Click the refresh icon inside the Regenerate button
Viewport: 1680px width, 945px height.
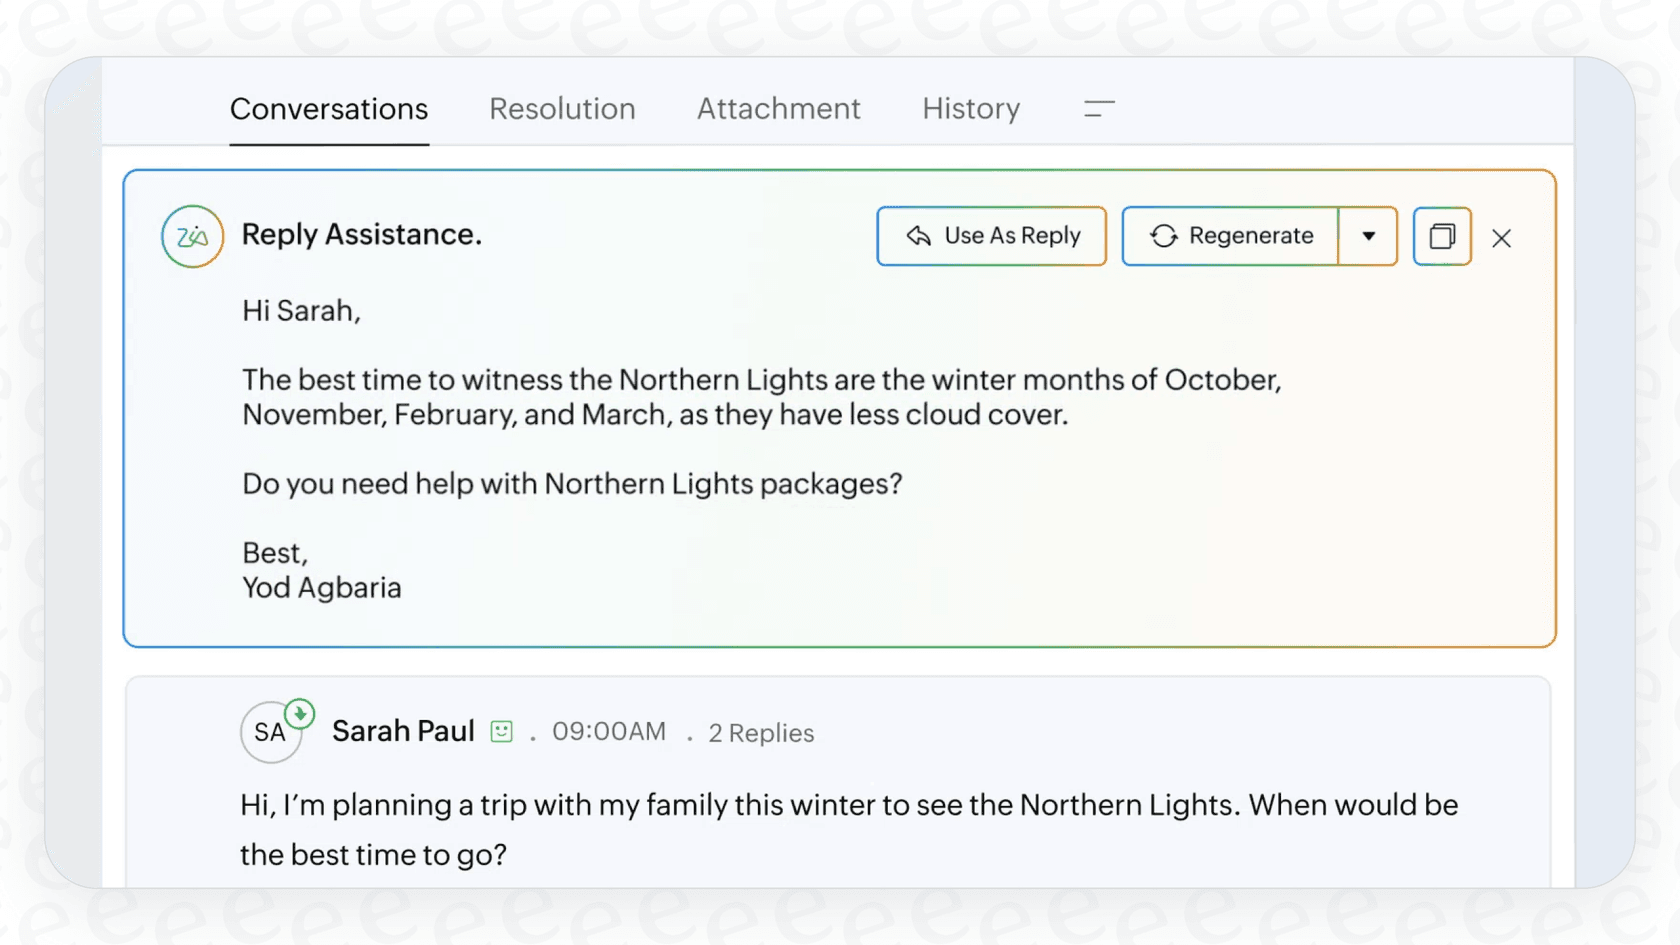pos(1163,236)
